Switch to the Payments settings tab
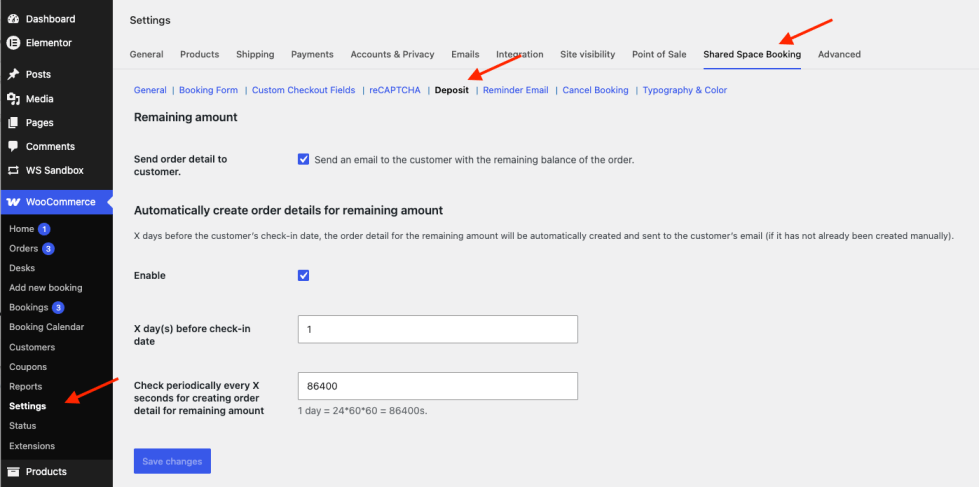979x487 pixels. pyautogui.click(x=312, y=54)
